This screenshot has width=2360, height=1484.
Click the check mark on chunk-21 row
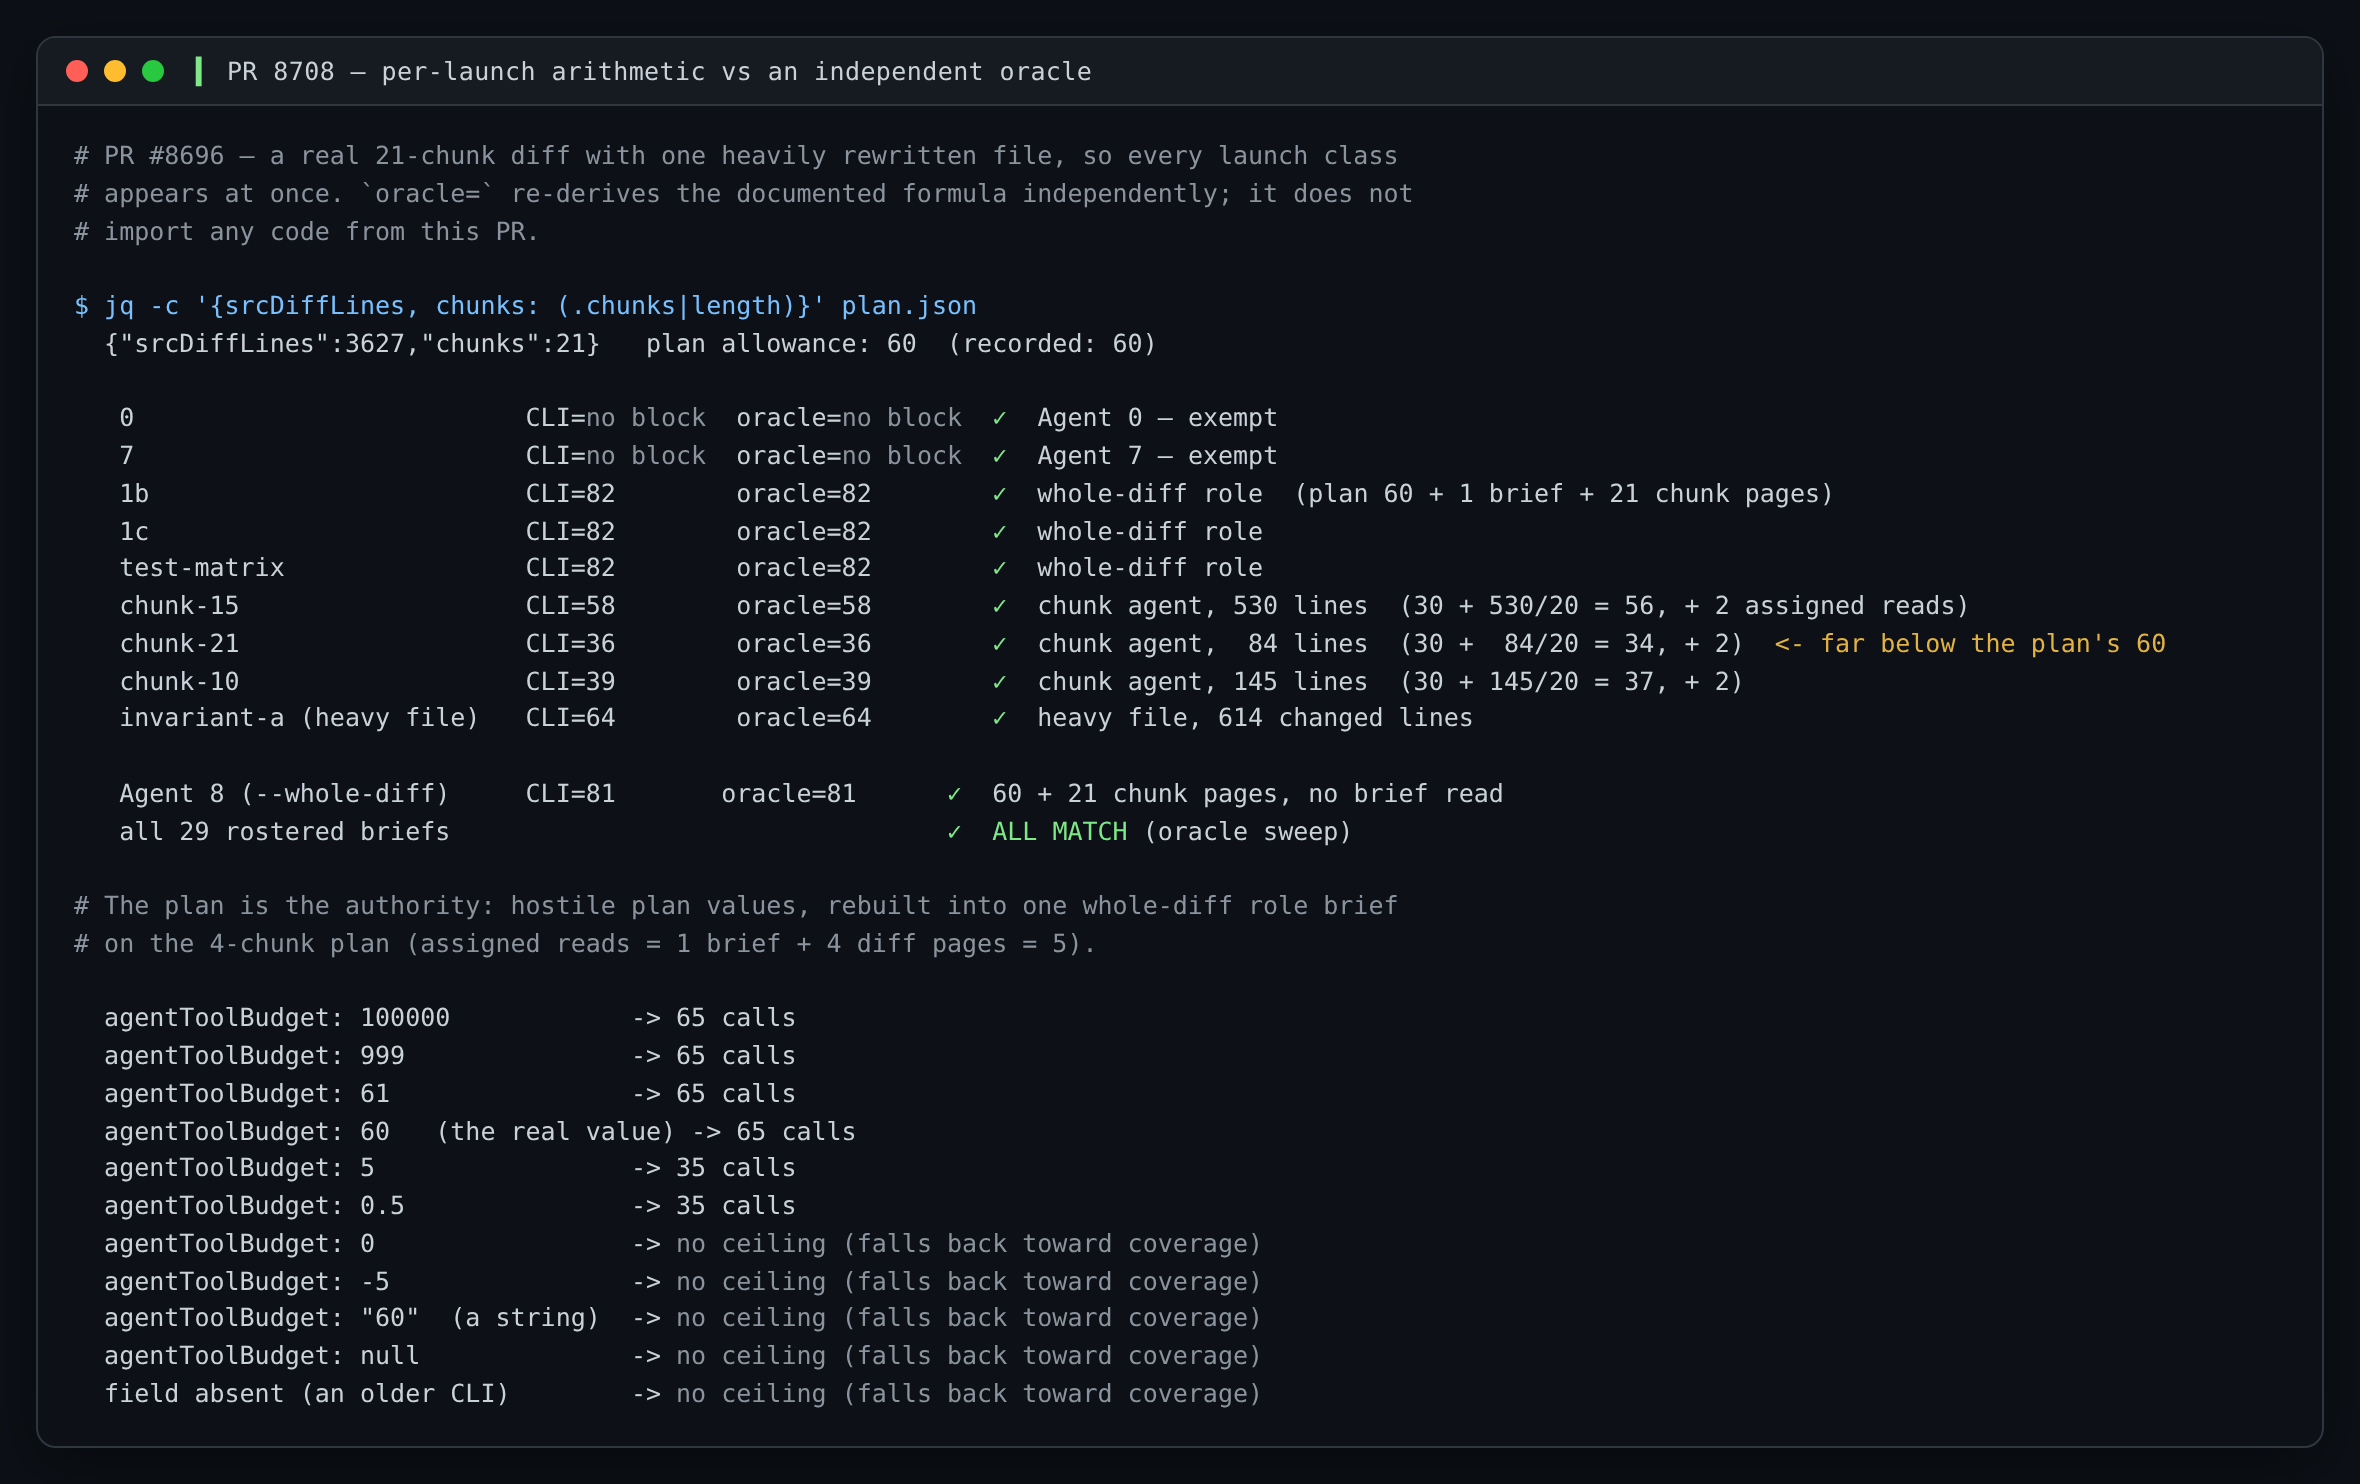(x=999, y=644)
